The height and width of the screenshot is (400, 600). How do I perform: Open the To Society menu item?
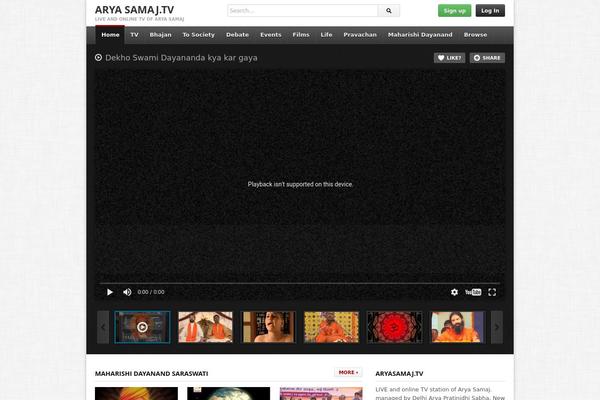199,35
